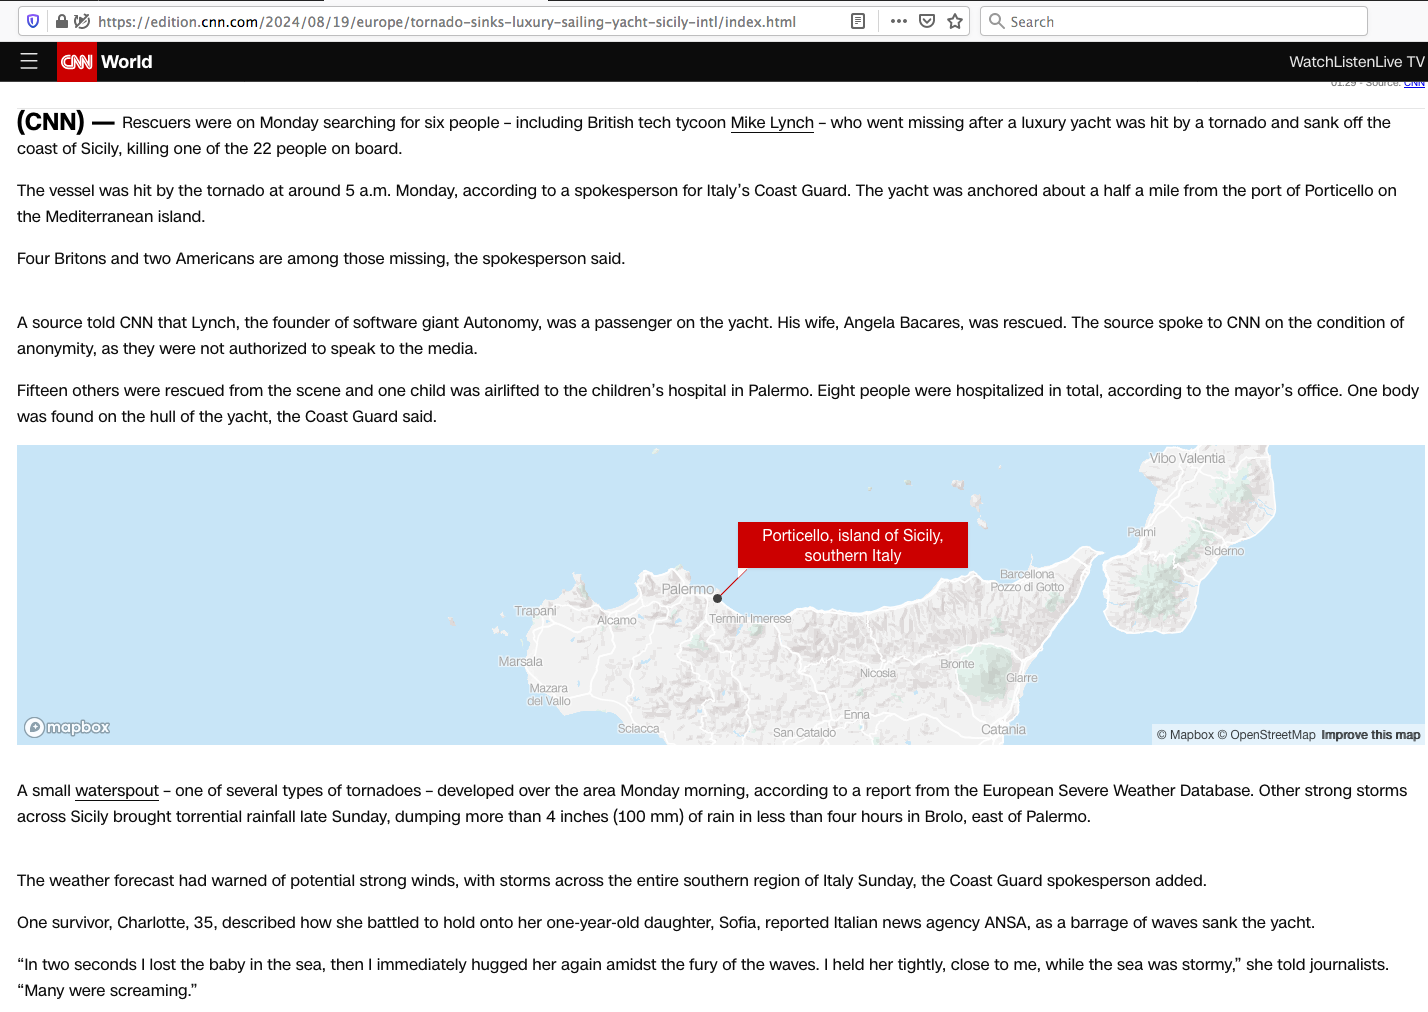Image resolution: width=1428 pixels, height=1012 pixels.
Task: Open the © OpenStreetMap attribution link
Action: [x=1266, y=735]
